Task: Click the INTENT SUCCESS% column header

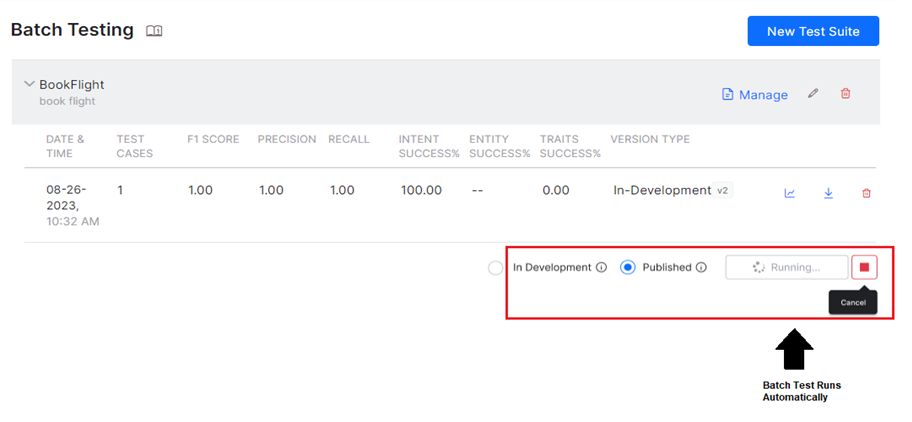Action: (x=429, y=146)
